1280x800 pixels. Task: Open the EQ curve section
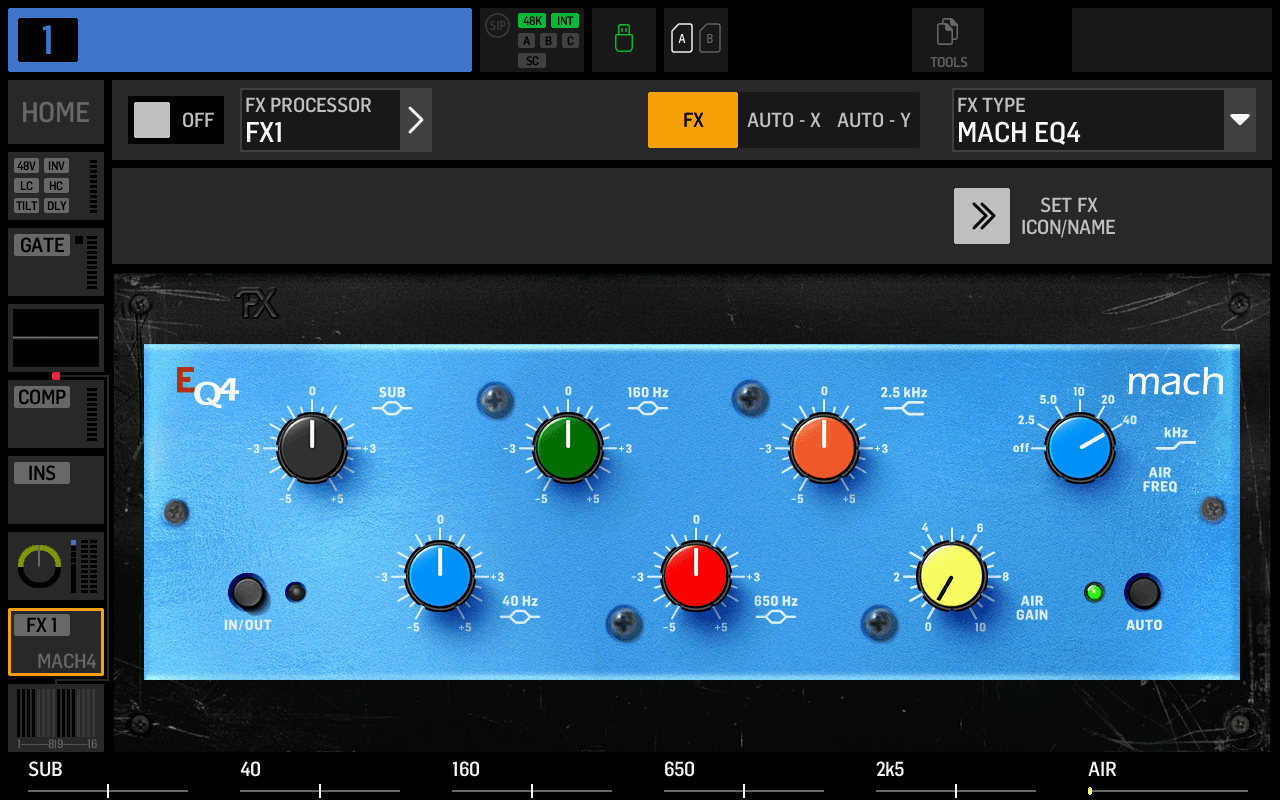[56, 338]
